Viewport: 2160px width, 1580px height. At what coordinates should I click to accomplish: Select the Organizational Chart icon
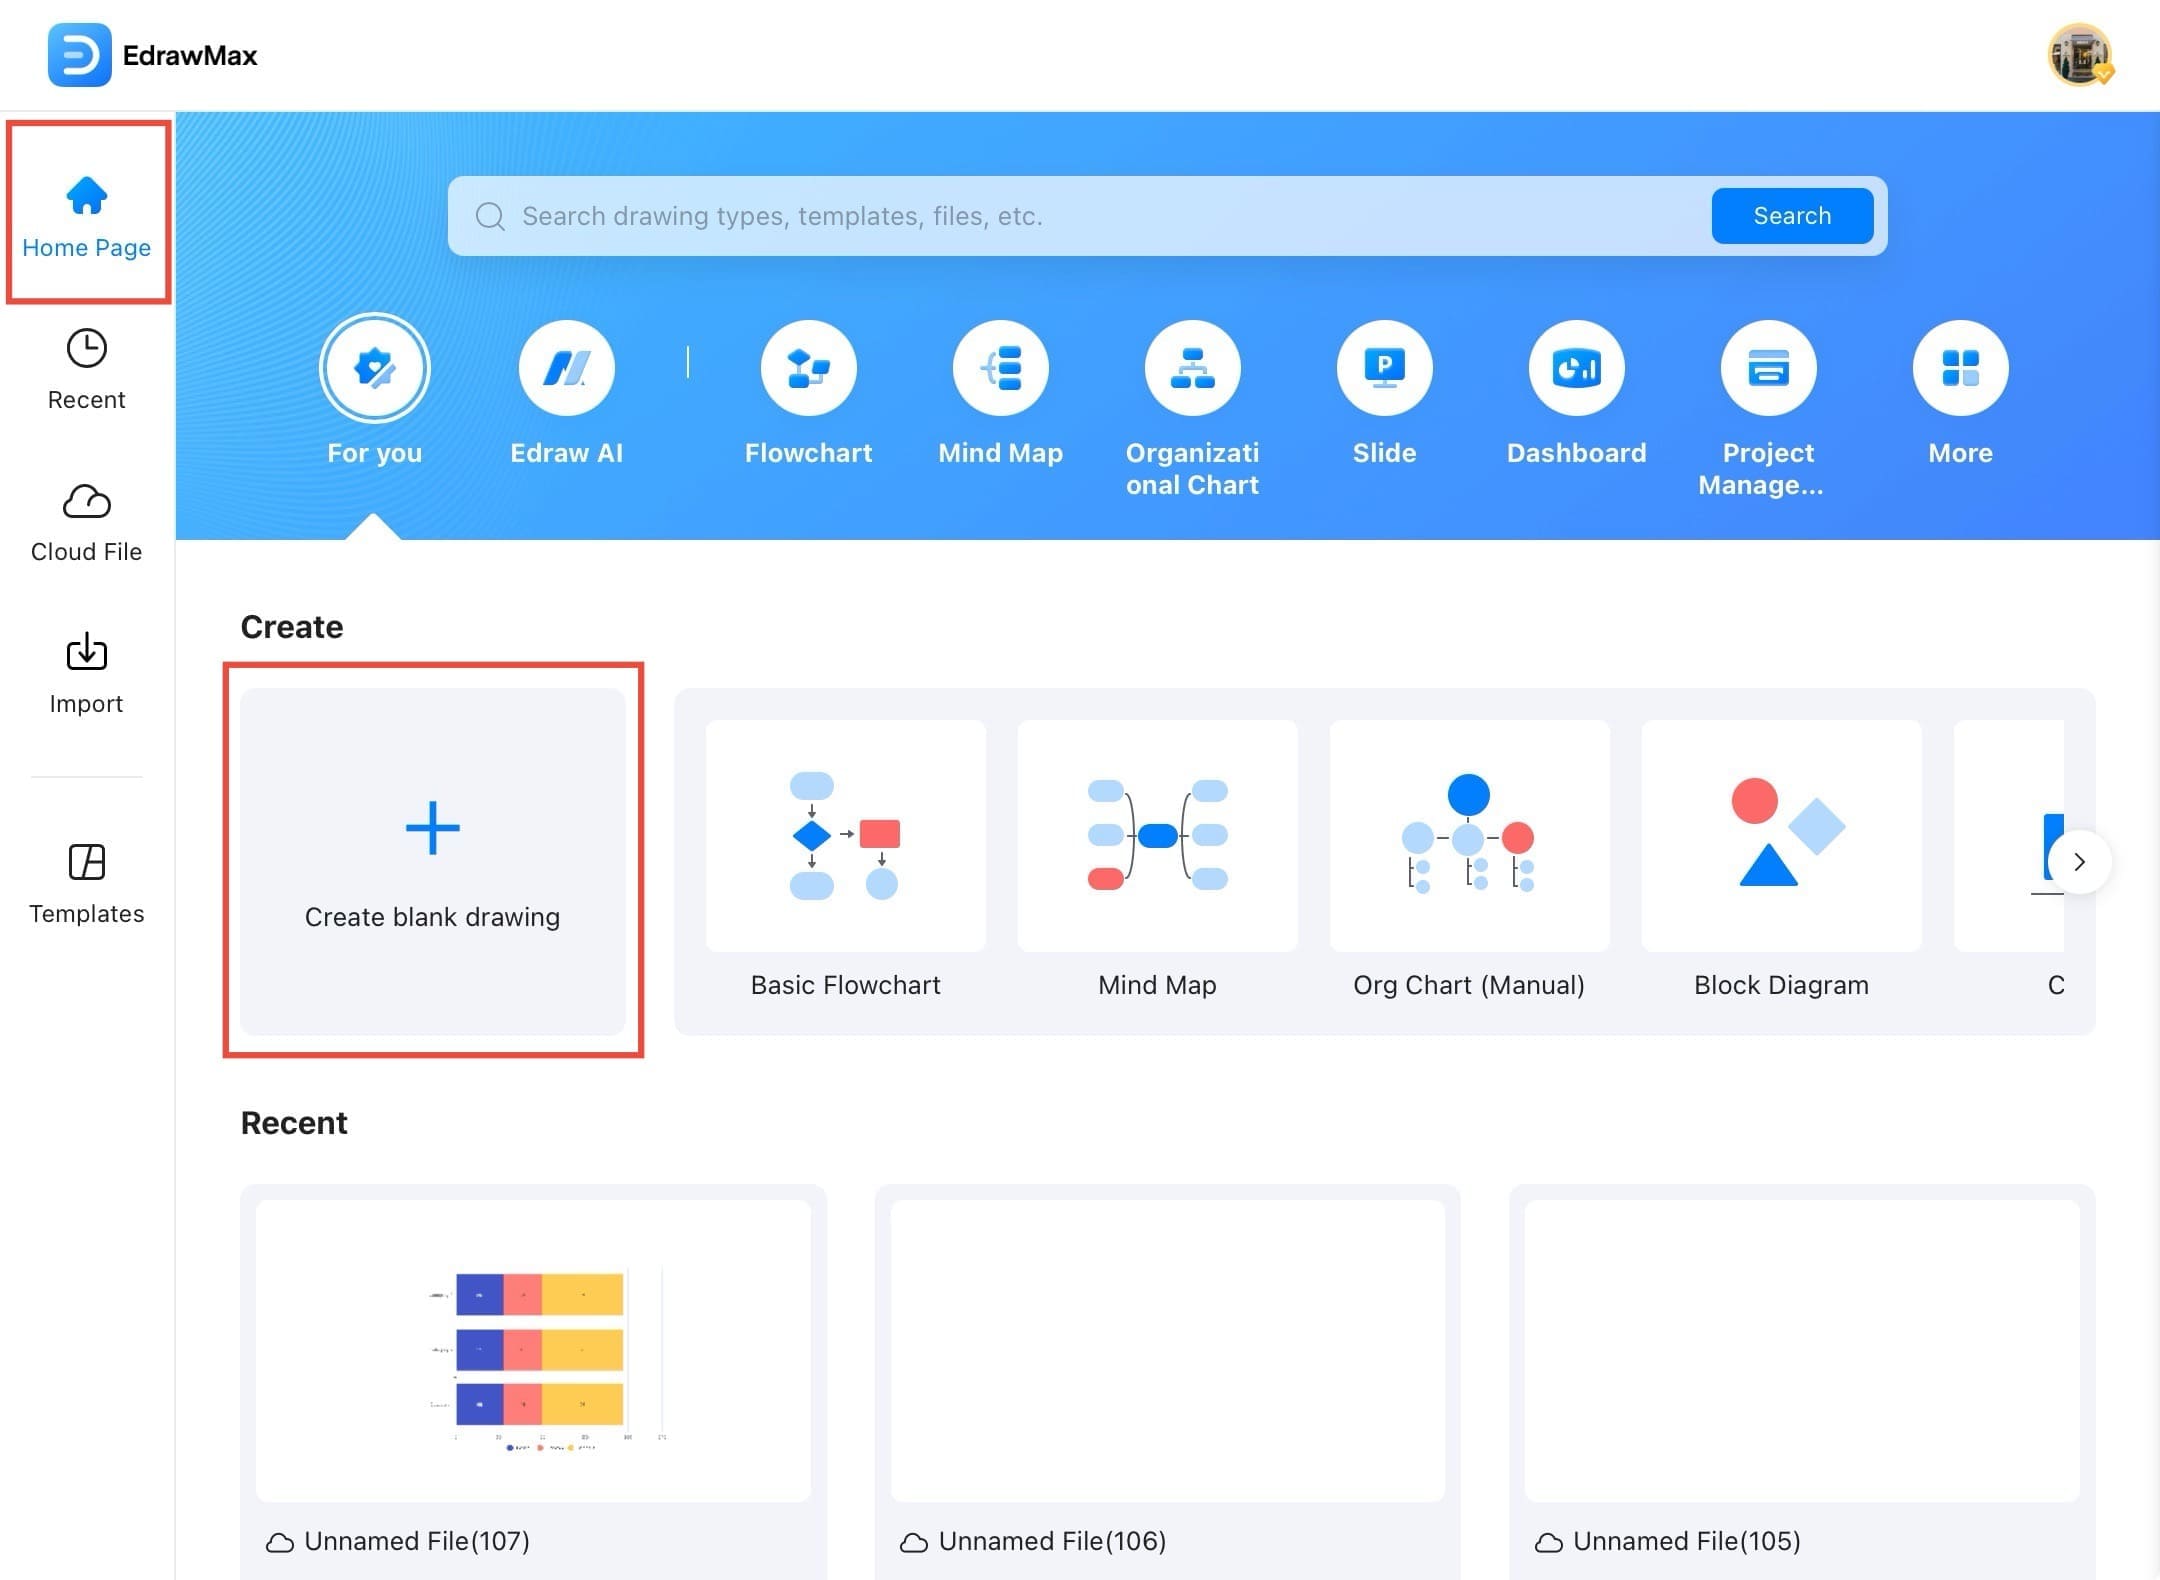click(x=1191, y=368)
